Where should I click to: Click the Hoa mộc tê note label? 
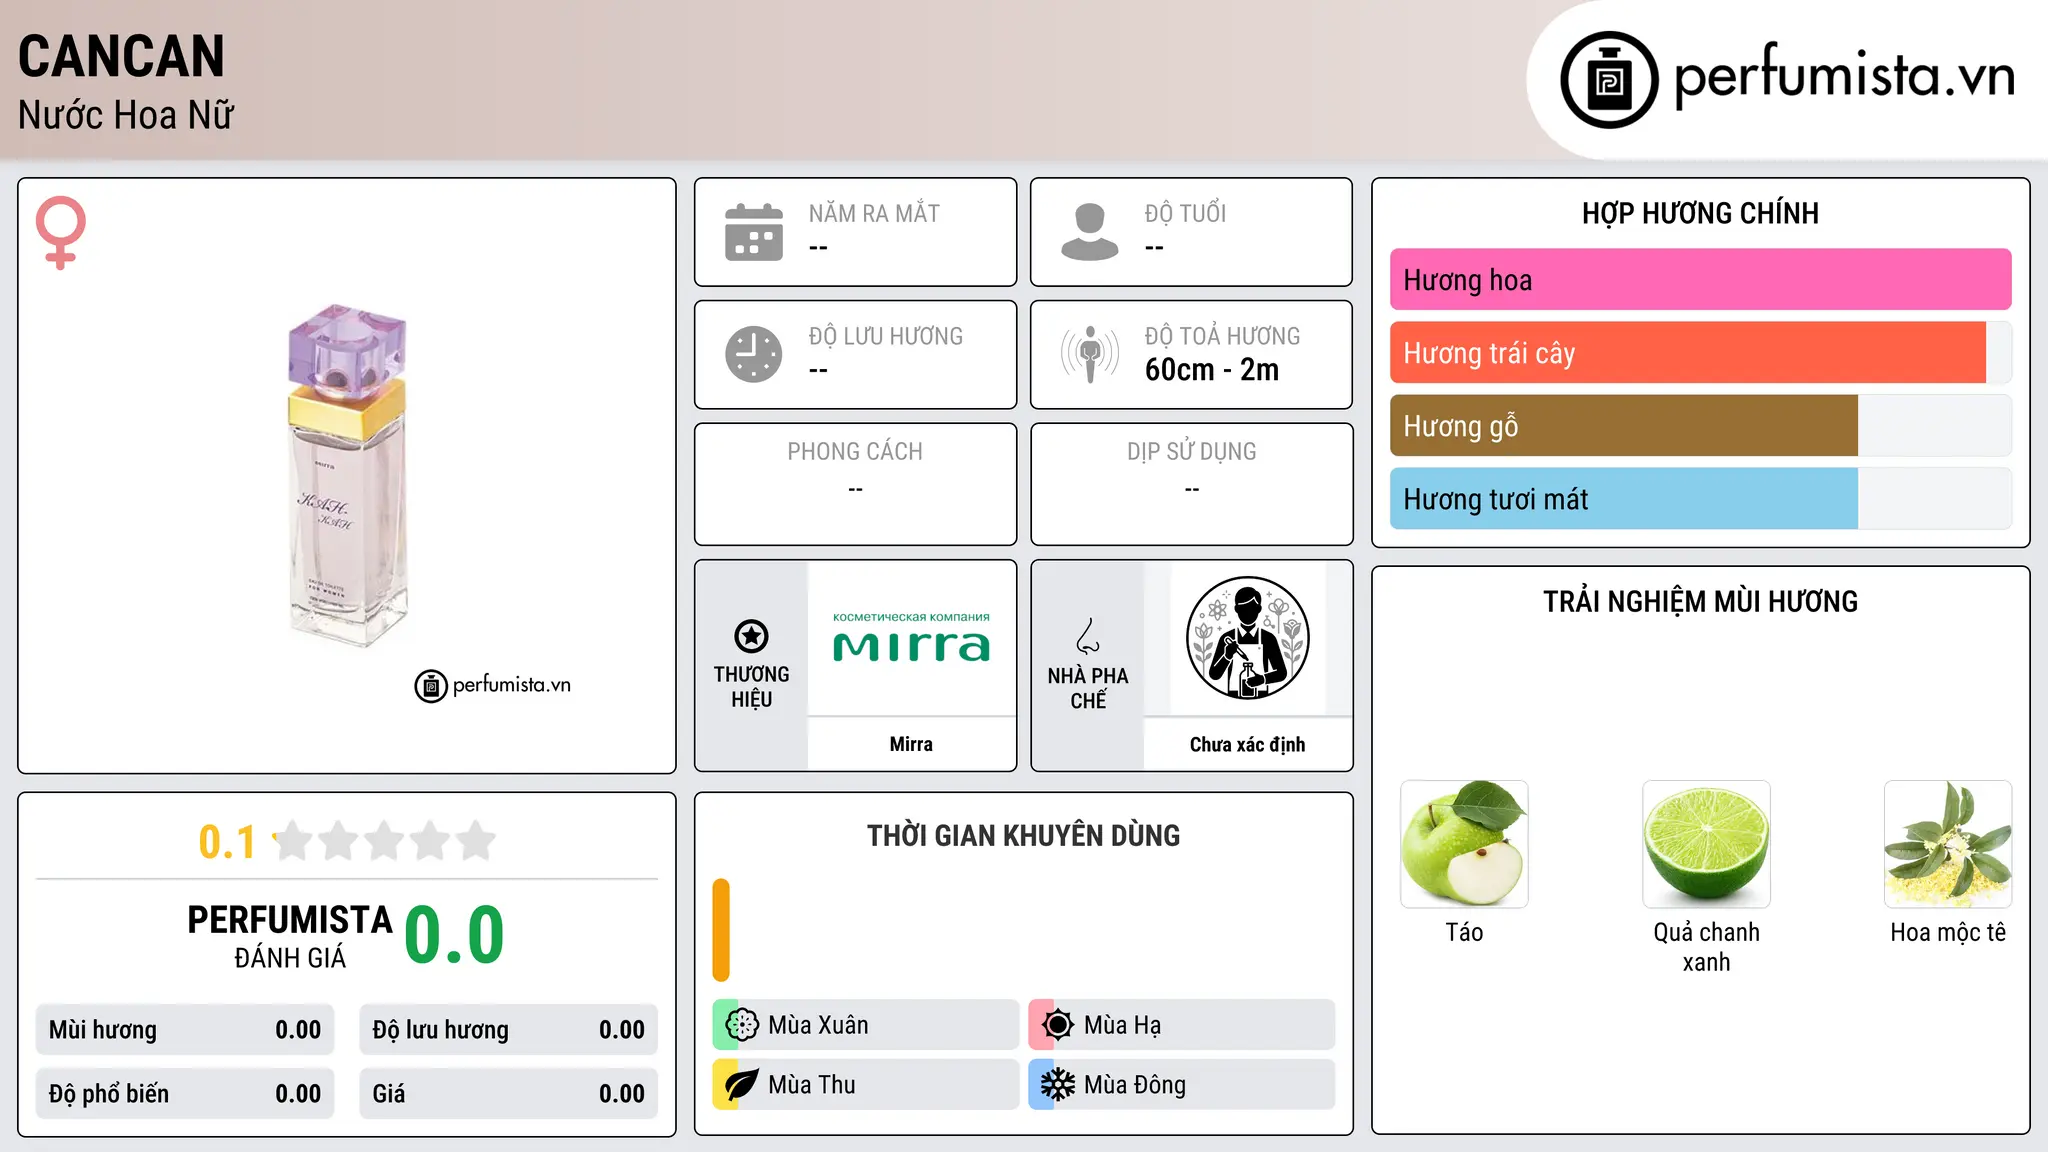pyautogui.click(x=1948, y=932)
